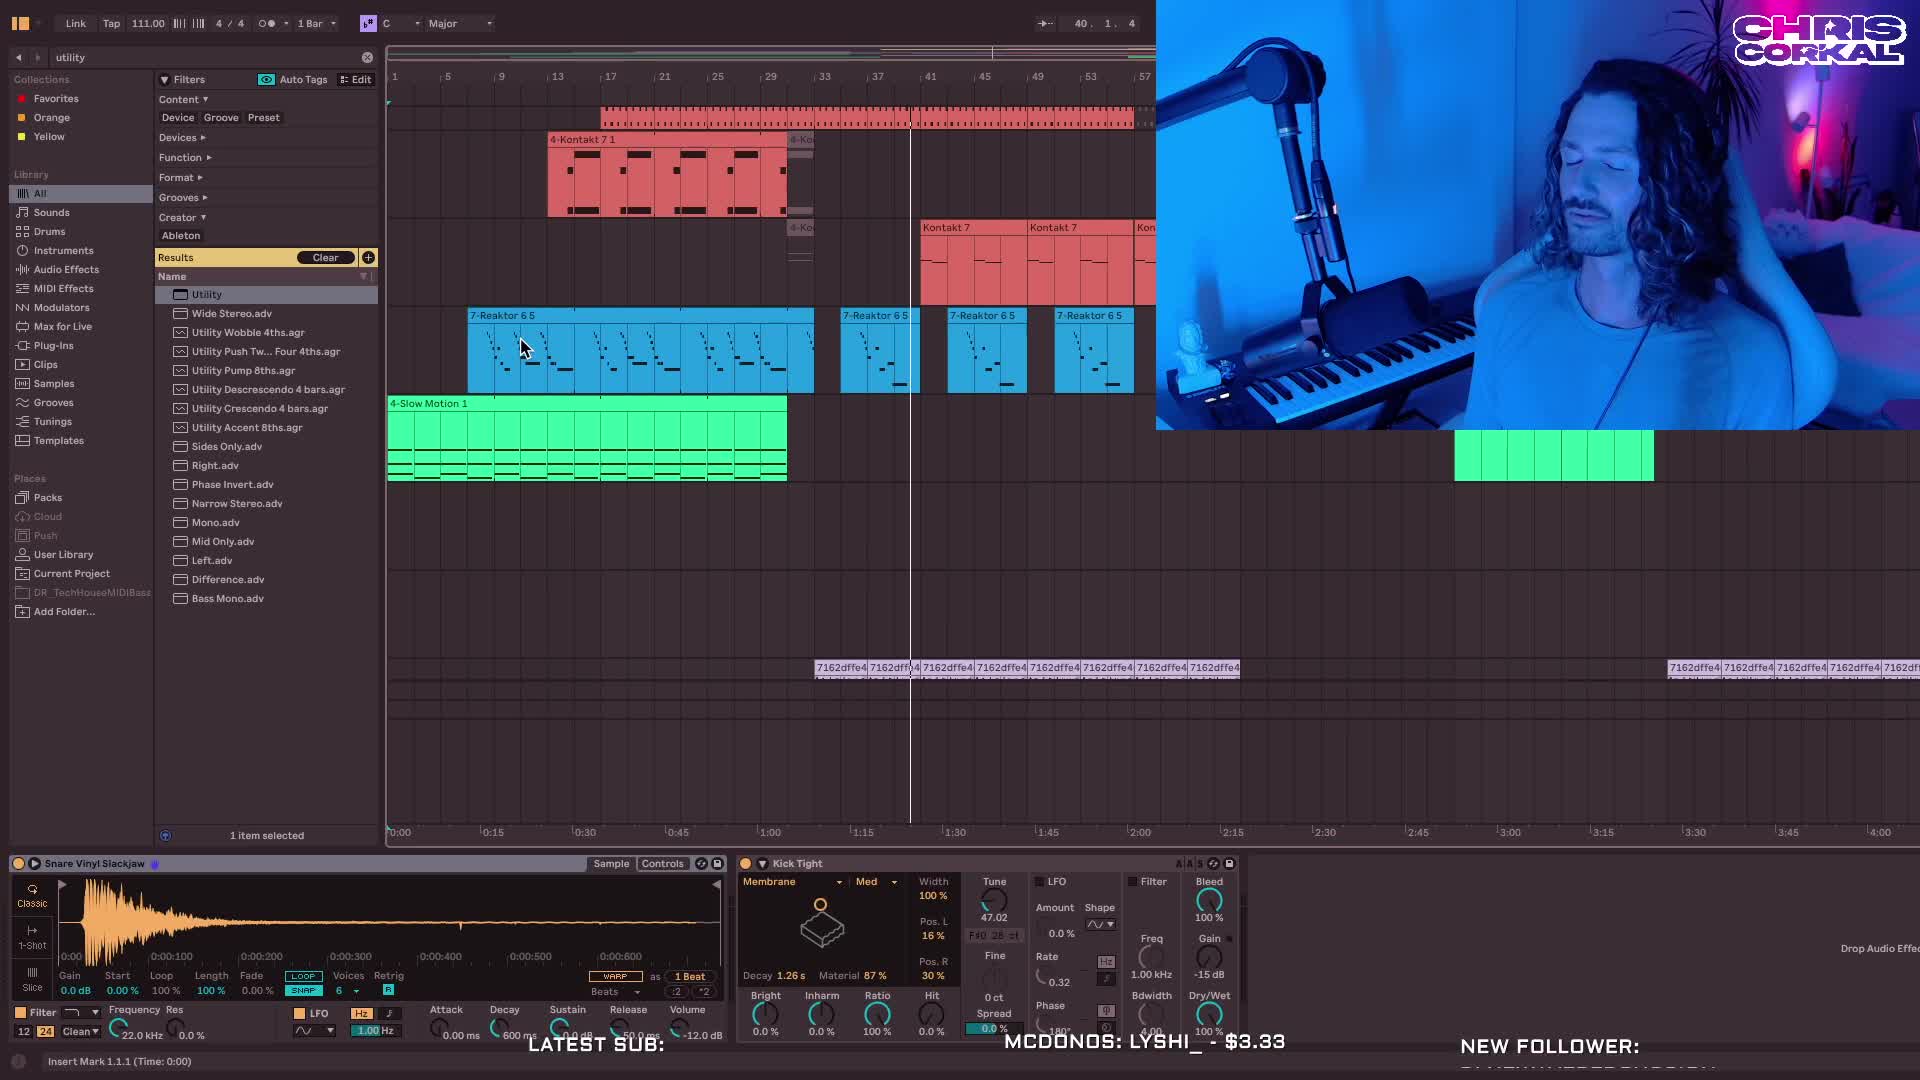The width and height of the screenshot is (1920, 1080).
Task: Toggle the LOOP switch in Simpler
Action: point(303,976)
